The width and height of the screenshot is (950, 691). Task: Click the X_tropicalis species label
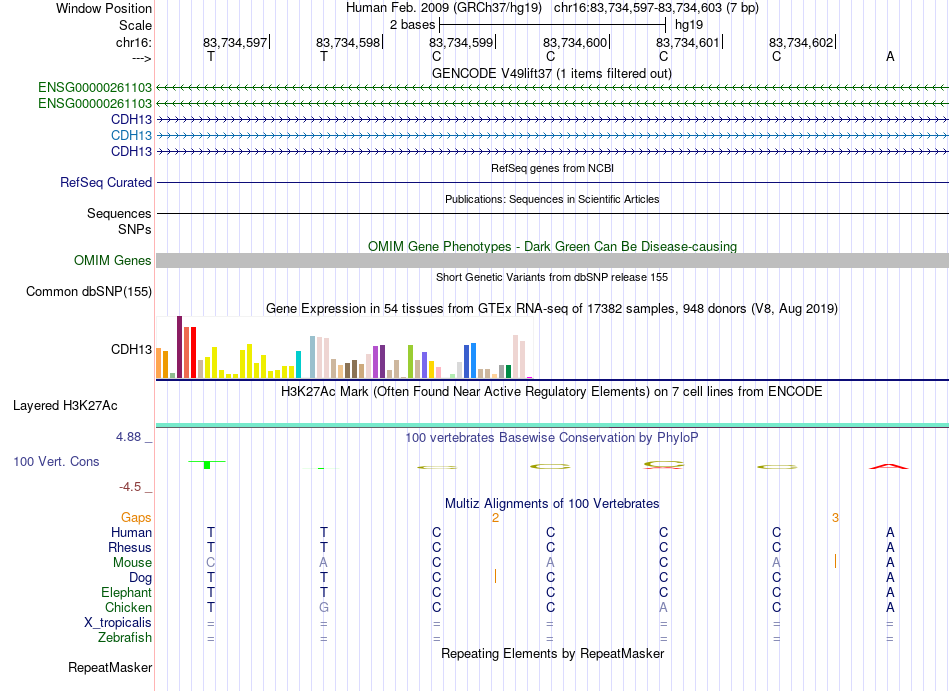point(118,623)
